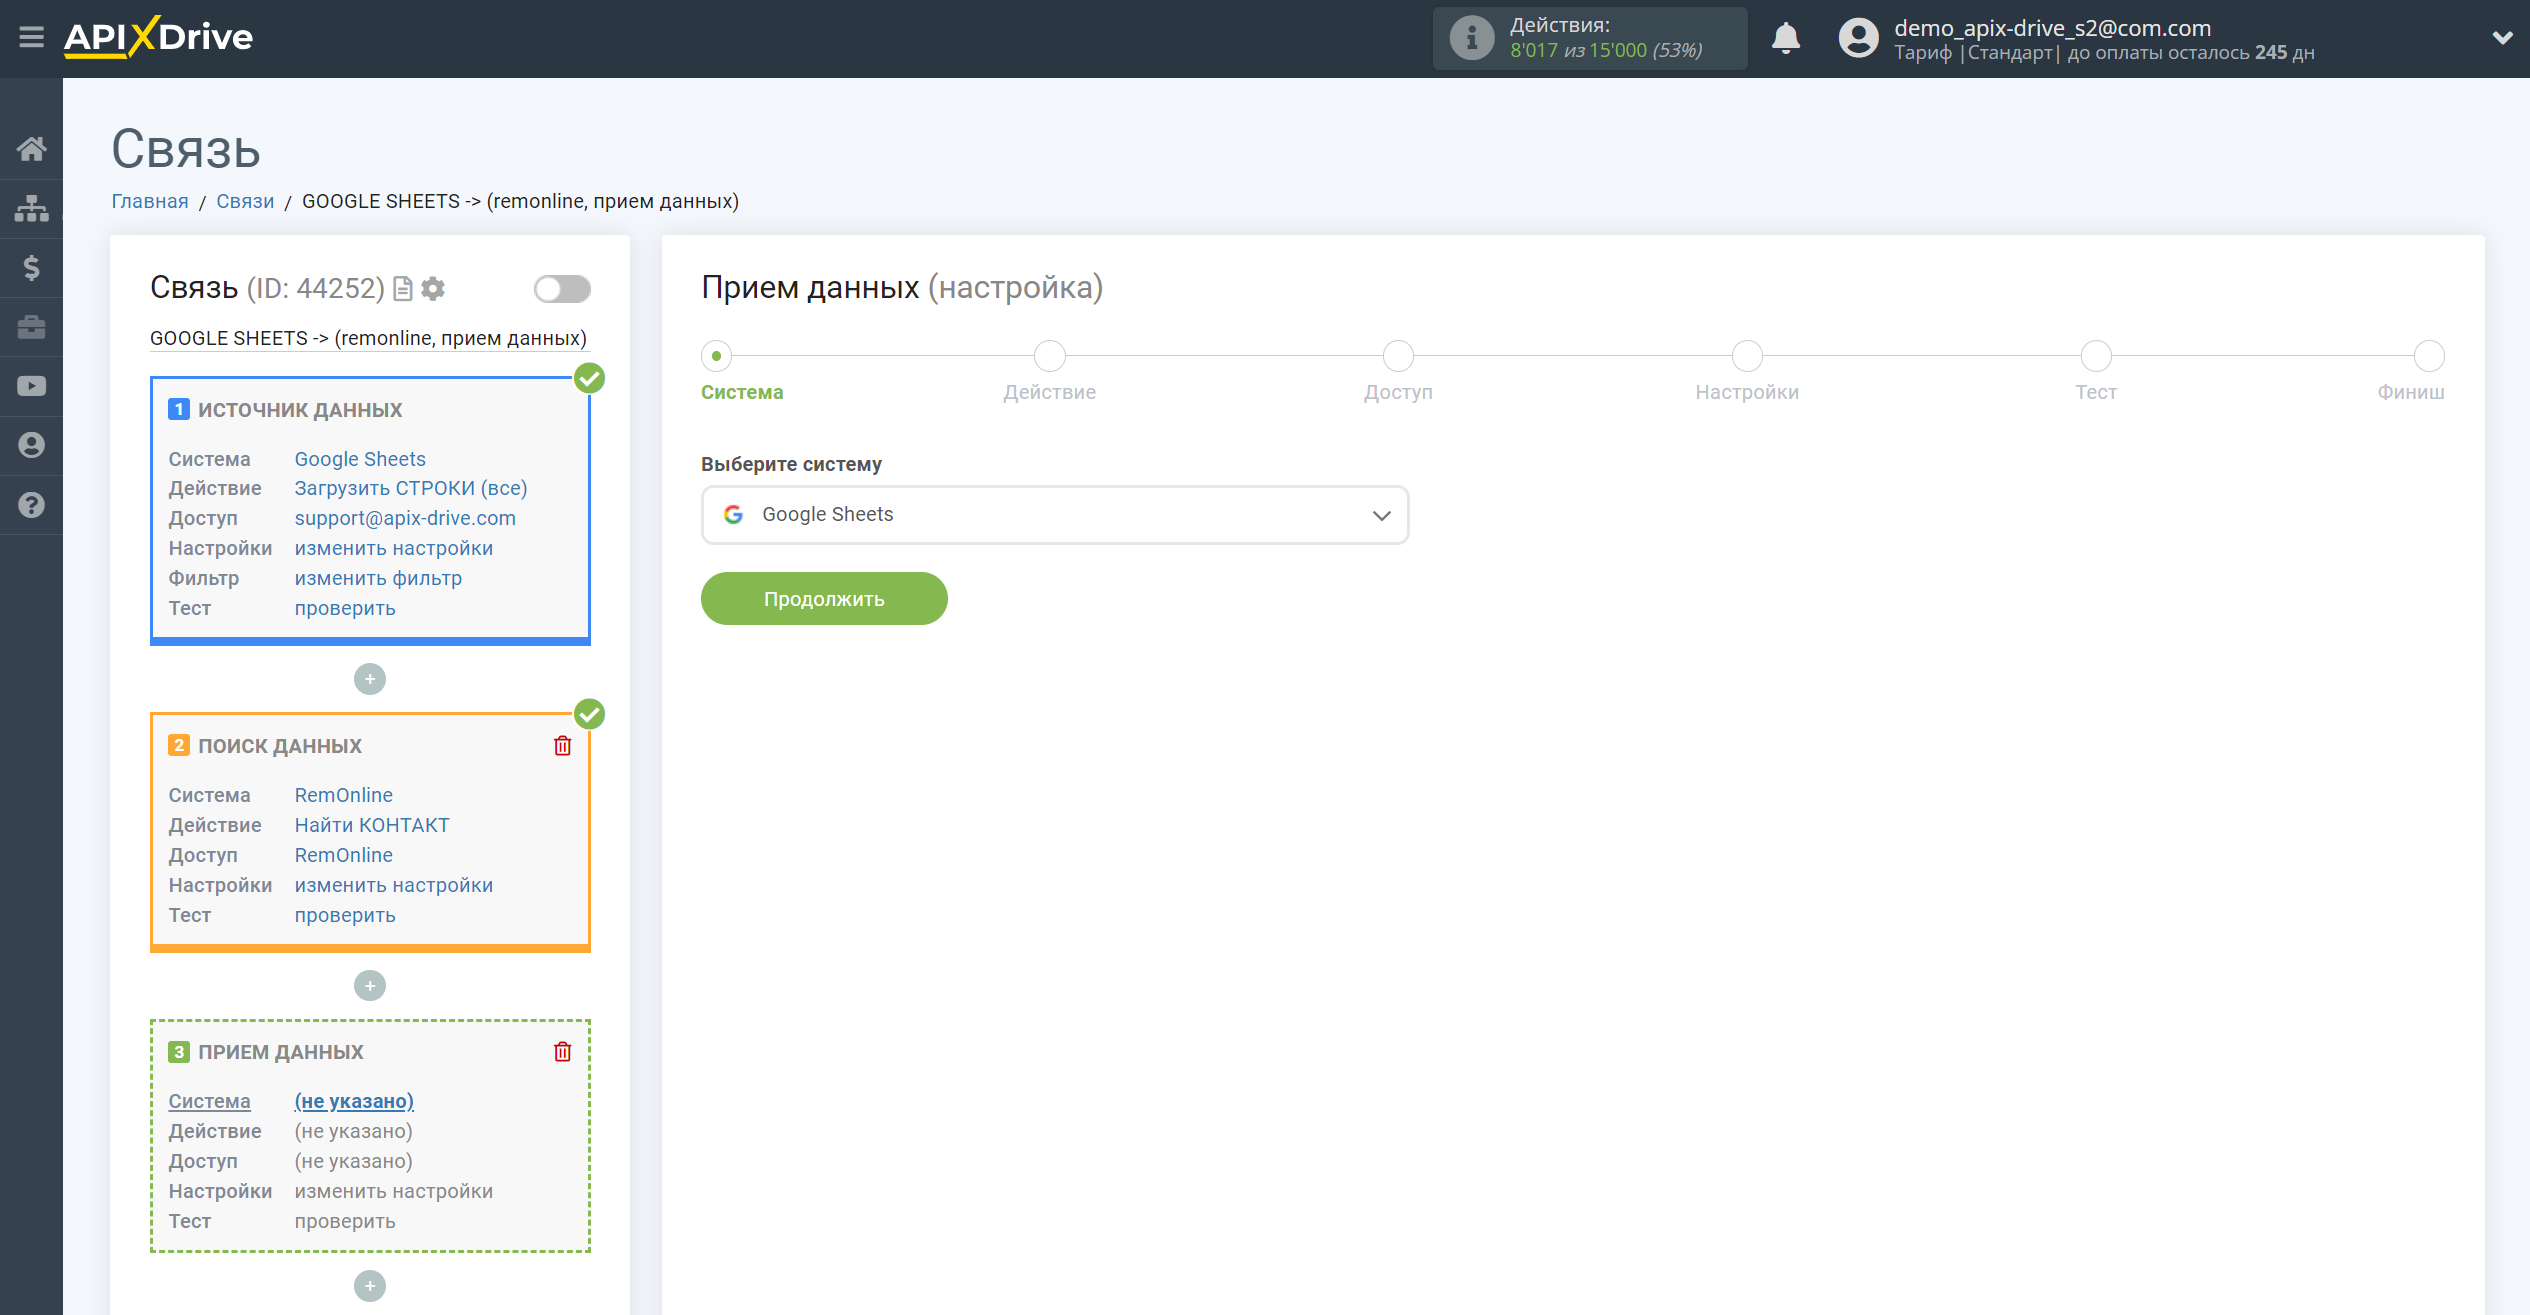The height and width of the screenshot is (1315, 2530).
Task: Click RemOnline access link in search block
Action: click(x=344, y=855)
